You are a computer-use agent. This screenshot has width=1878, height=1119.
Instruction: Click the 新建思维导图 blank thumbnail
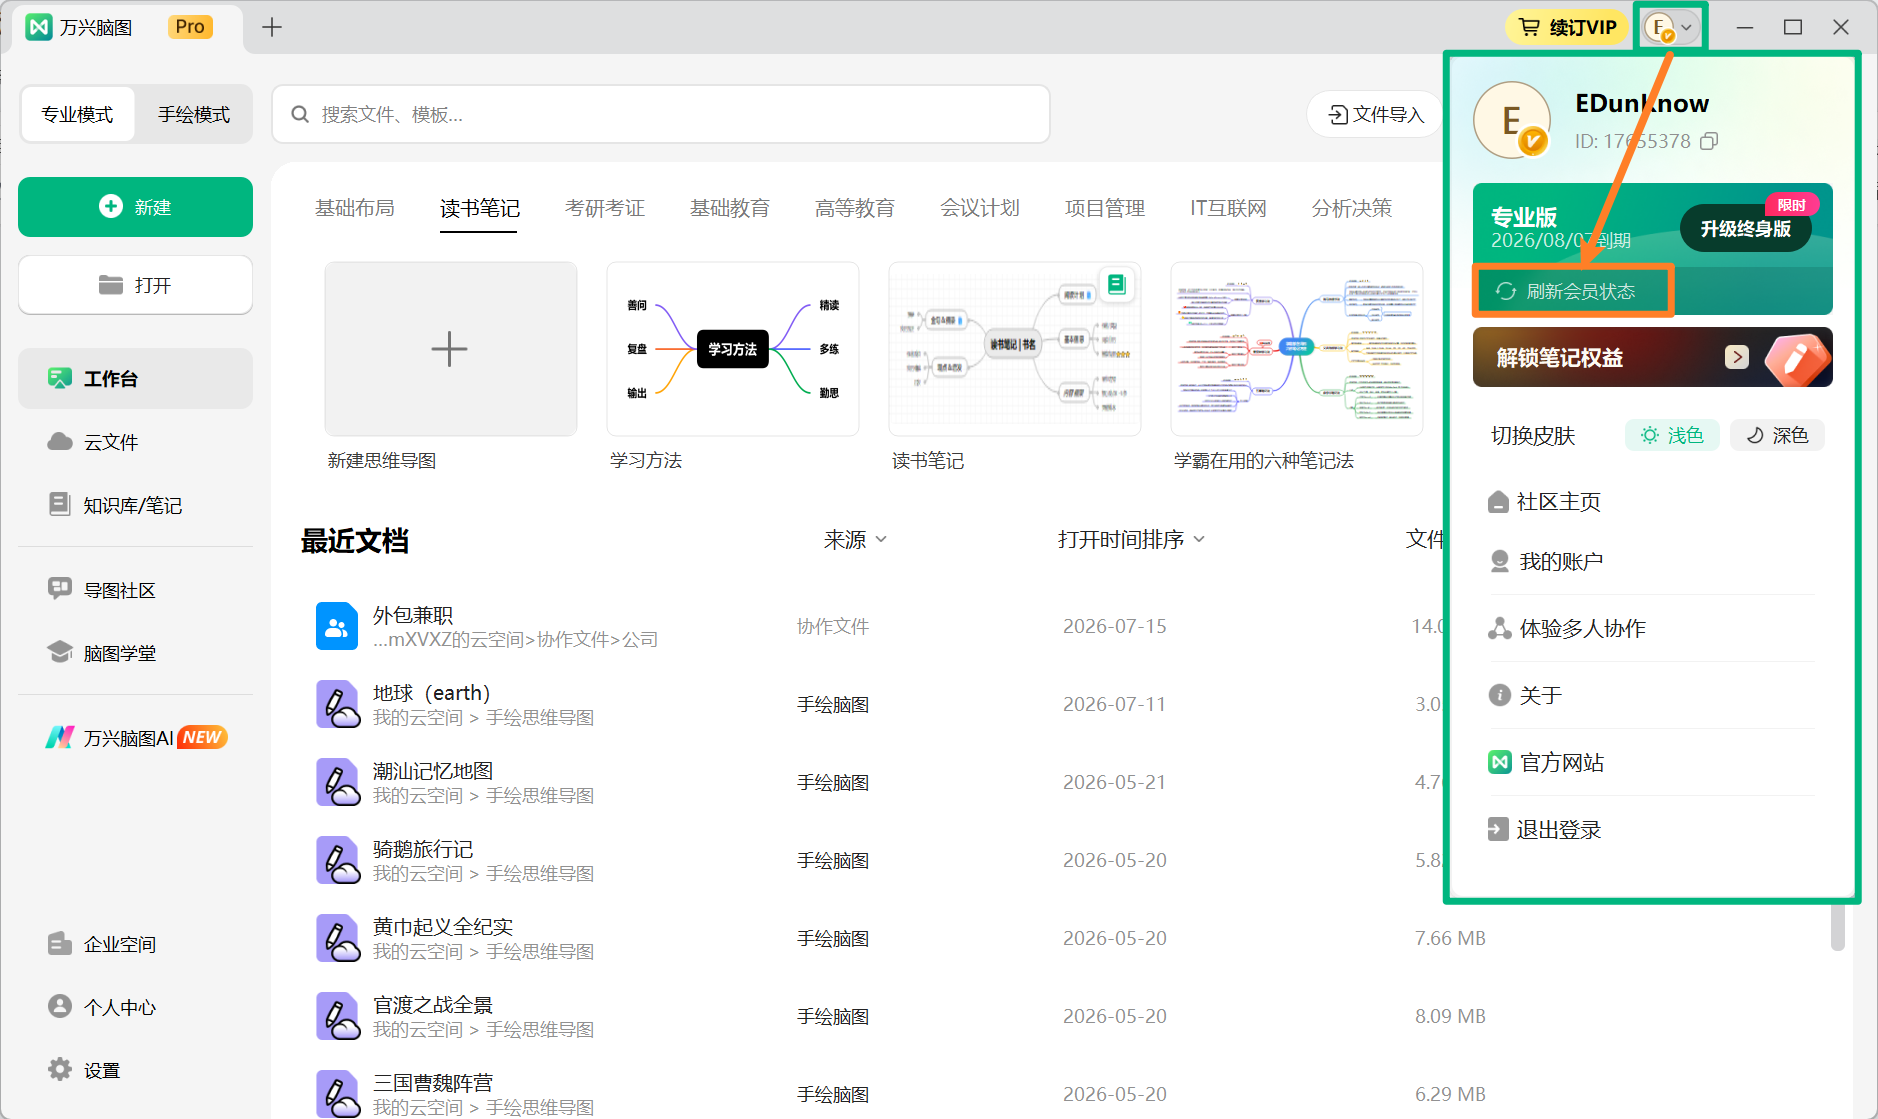451,349
